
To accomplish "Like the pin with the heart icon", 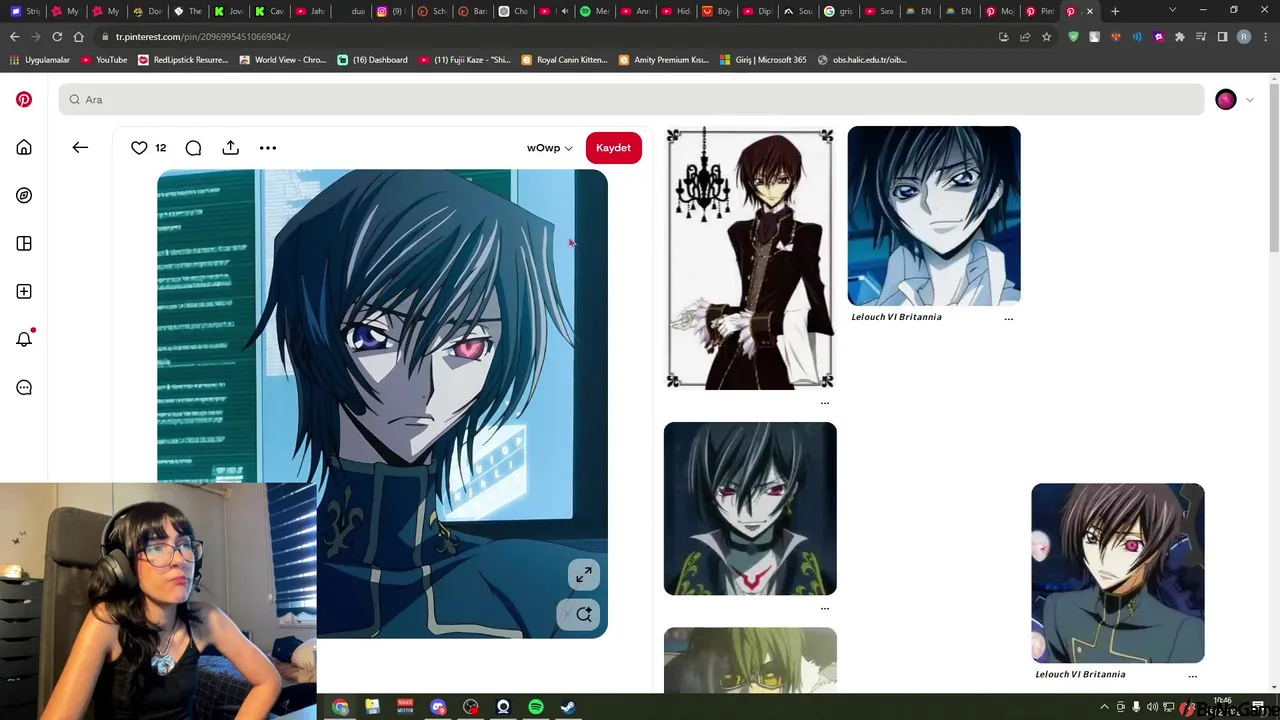I will pos(139,148).
